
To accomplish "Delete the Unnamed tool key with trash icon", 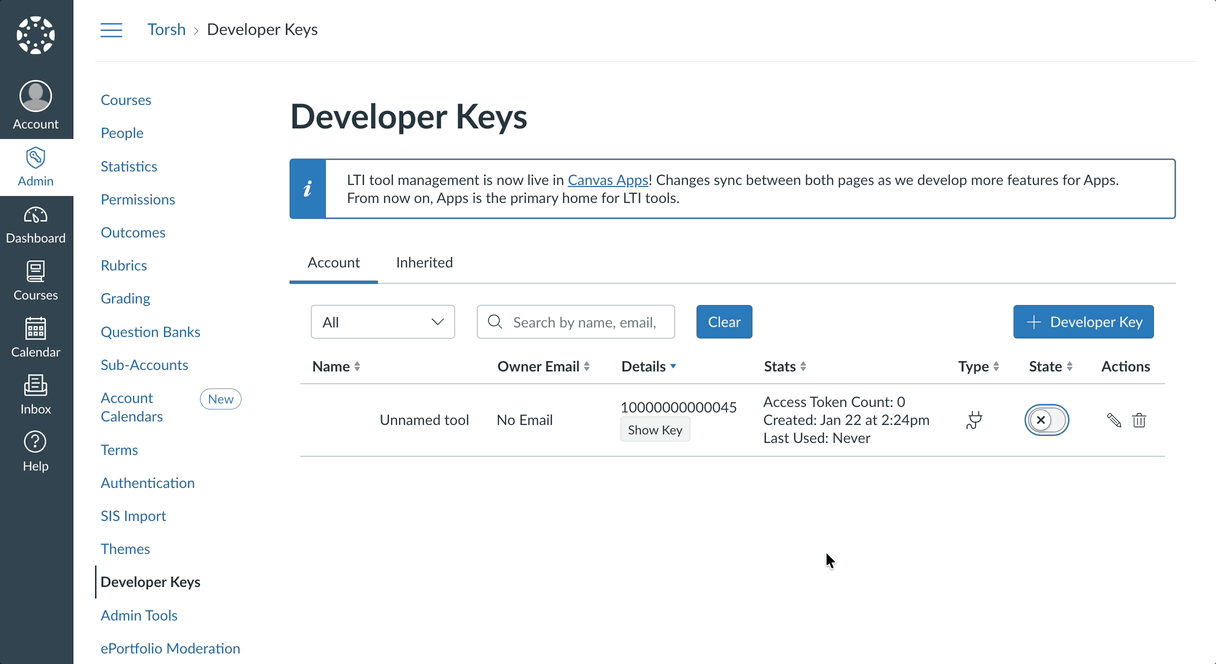I will pyautogui.click(x=1139, y=421).
